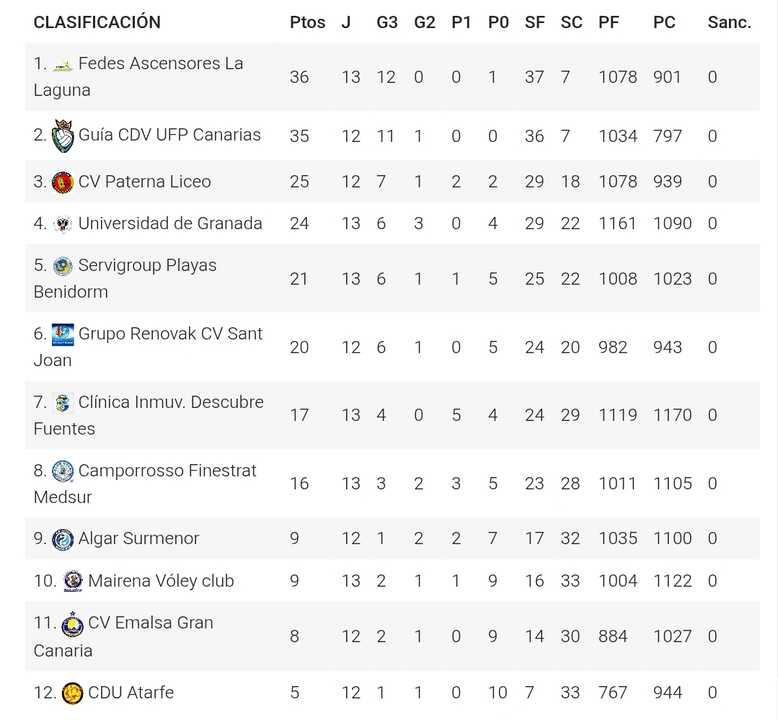Open the CDU Atarfe team name

click(131, 692)
